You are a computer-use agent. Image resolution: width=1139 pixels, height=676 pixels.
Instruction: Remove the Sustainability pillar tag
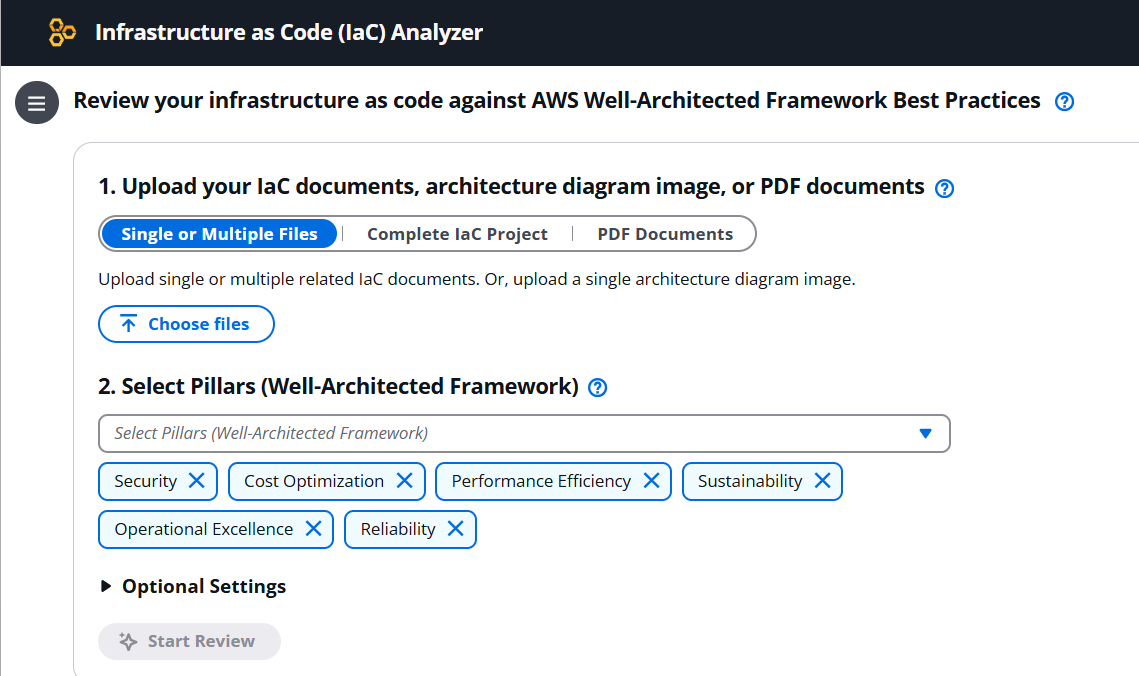pyautogui.click(x=822, y=481)
